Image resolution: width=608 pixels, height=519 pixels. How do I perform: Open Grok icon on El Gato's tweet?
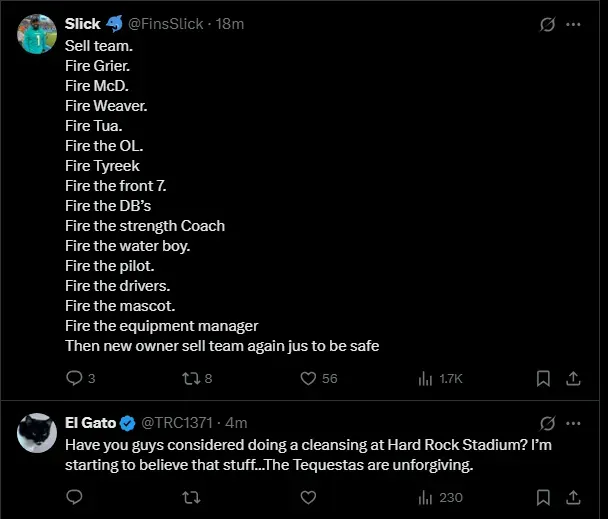pyautogui.click(x=547, y=423)
